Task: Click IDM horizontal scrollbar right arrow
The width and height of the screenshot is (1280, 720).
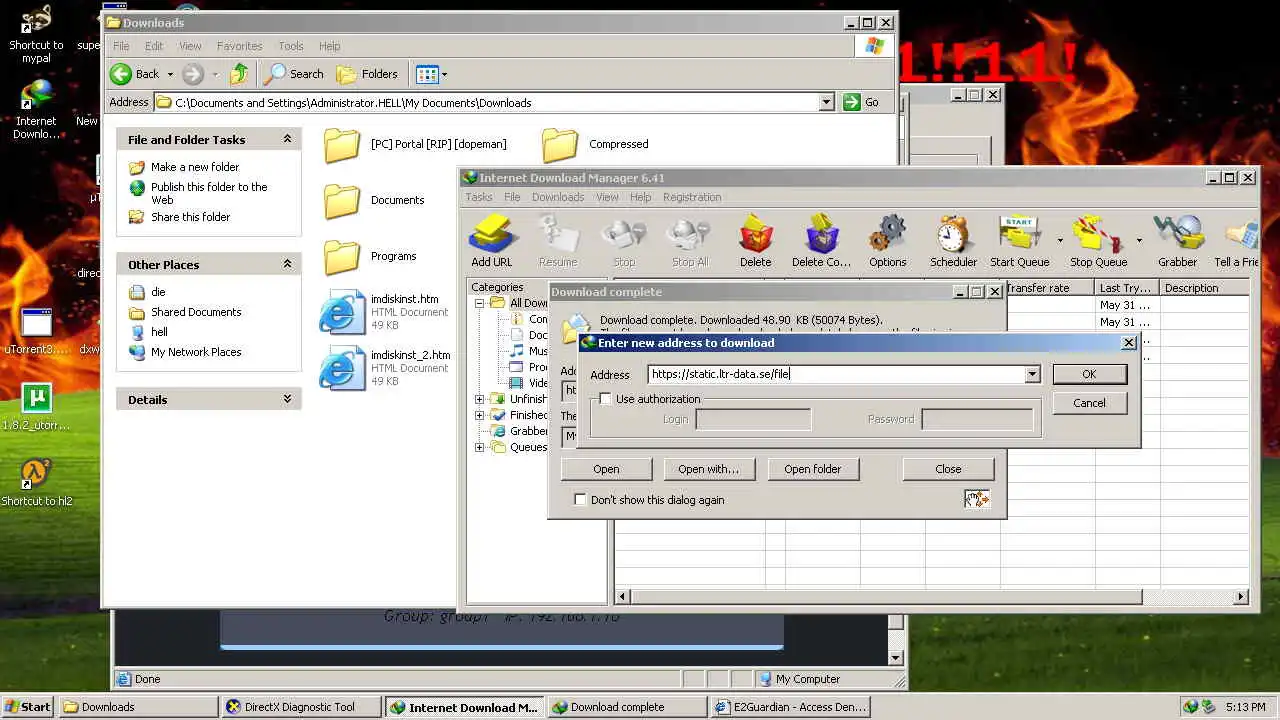Action: pyautogui.click(x=1241, y=597)
